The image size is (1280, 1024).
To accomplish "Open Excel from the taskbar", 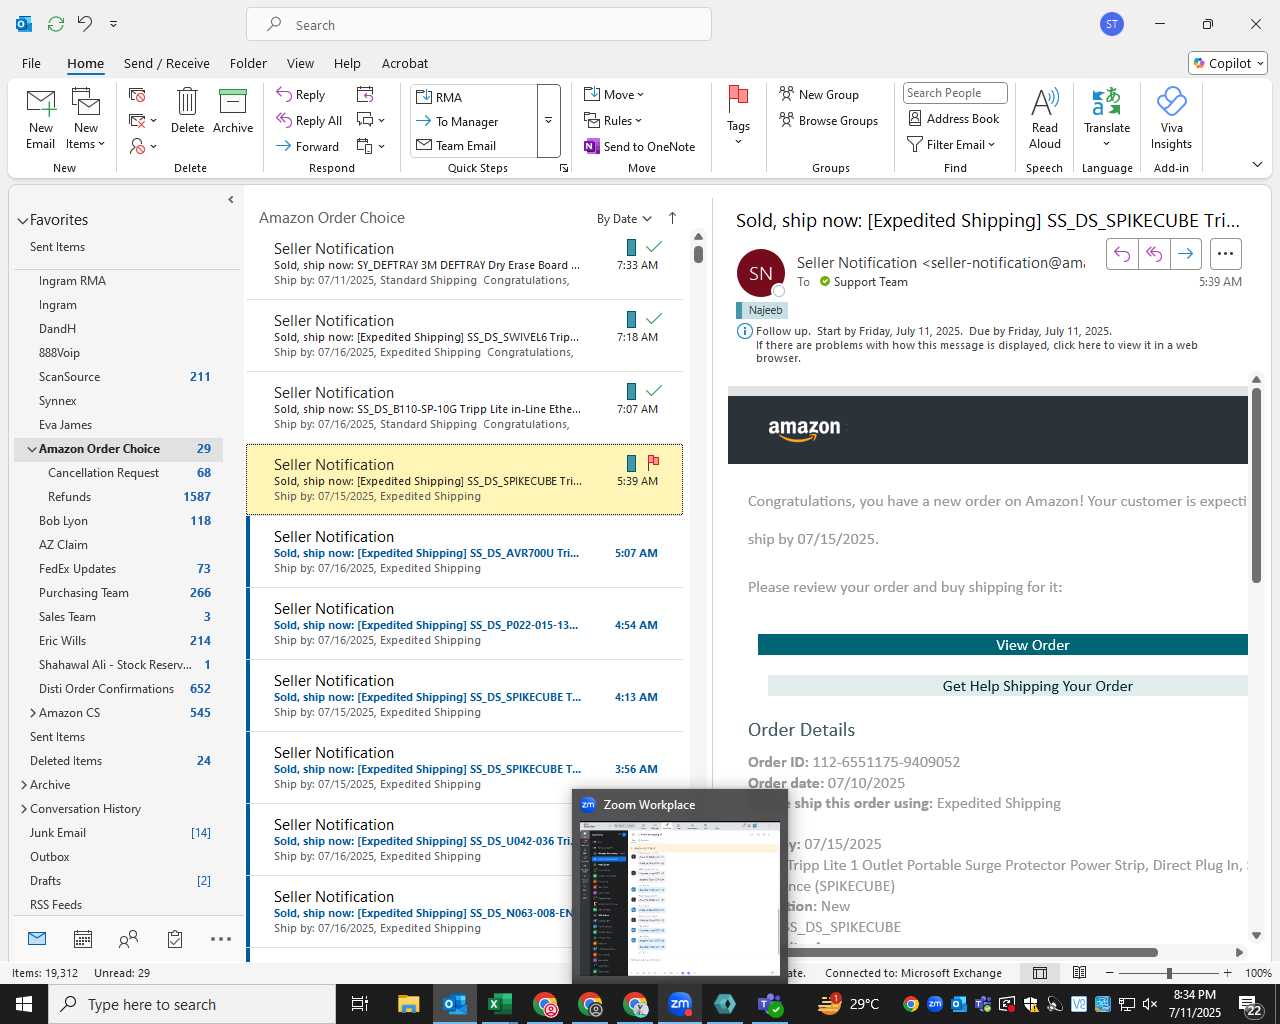I will [x=500, y=1004].
